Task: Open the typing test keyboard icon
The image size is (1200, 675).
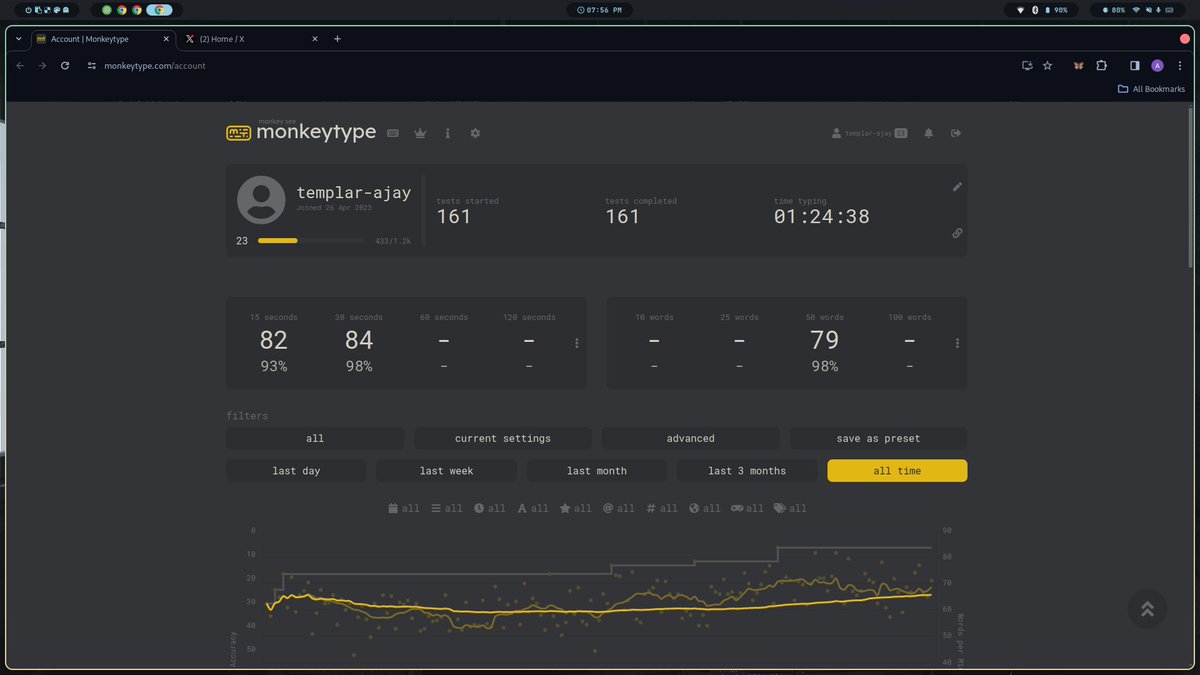Action: point(393,133)
